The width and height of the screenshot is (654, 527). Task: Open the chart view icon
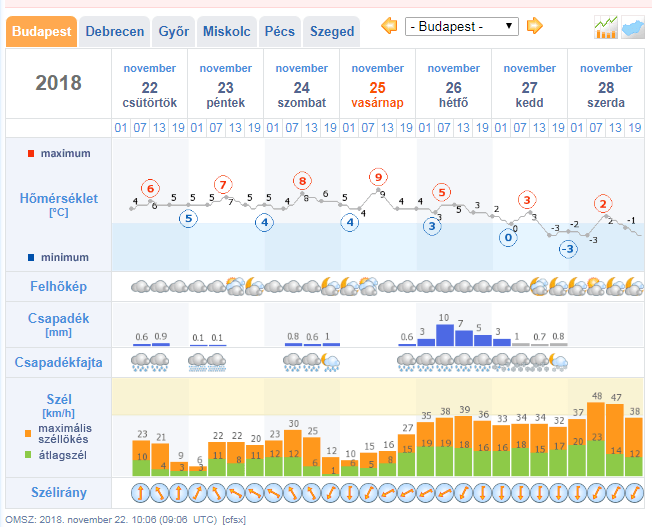pyautogui.click(x=605, y=27)
